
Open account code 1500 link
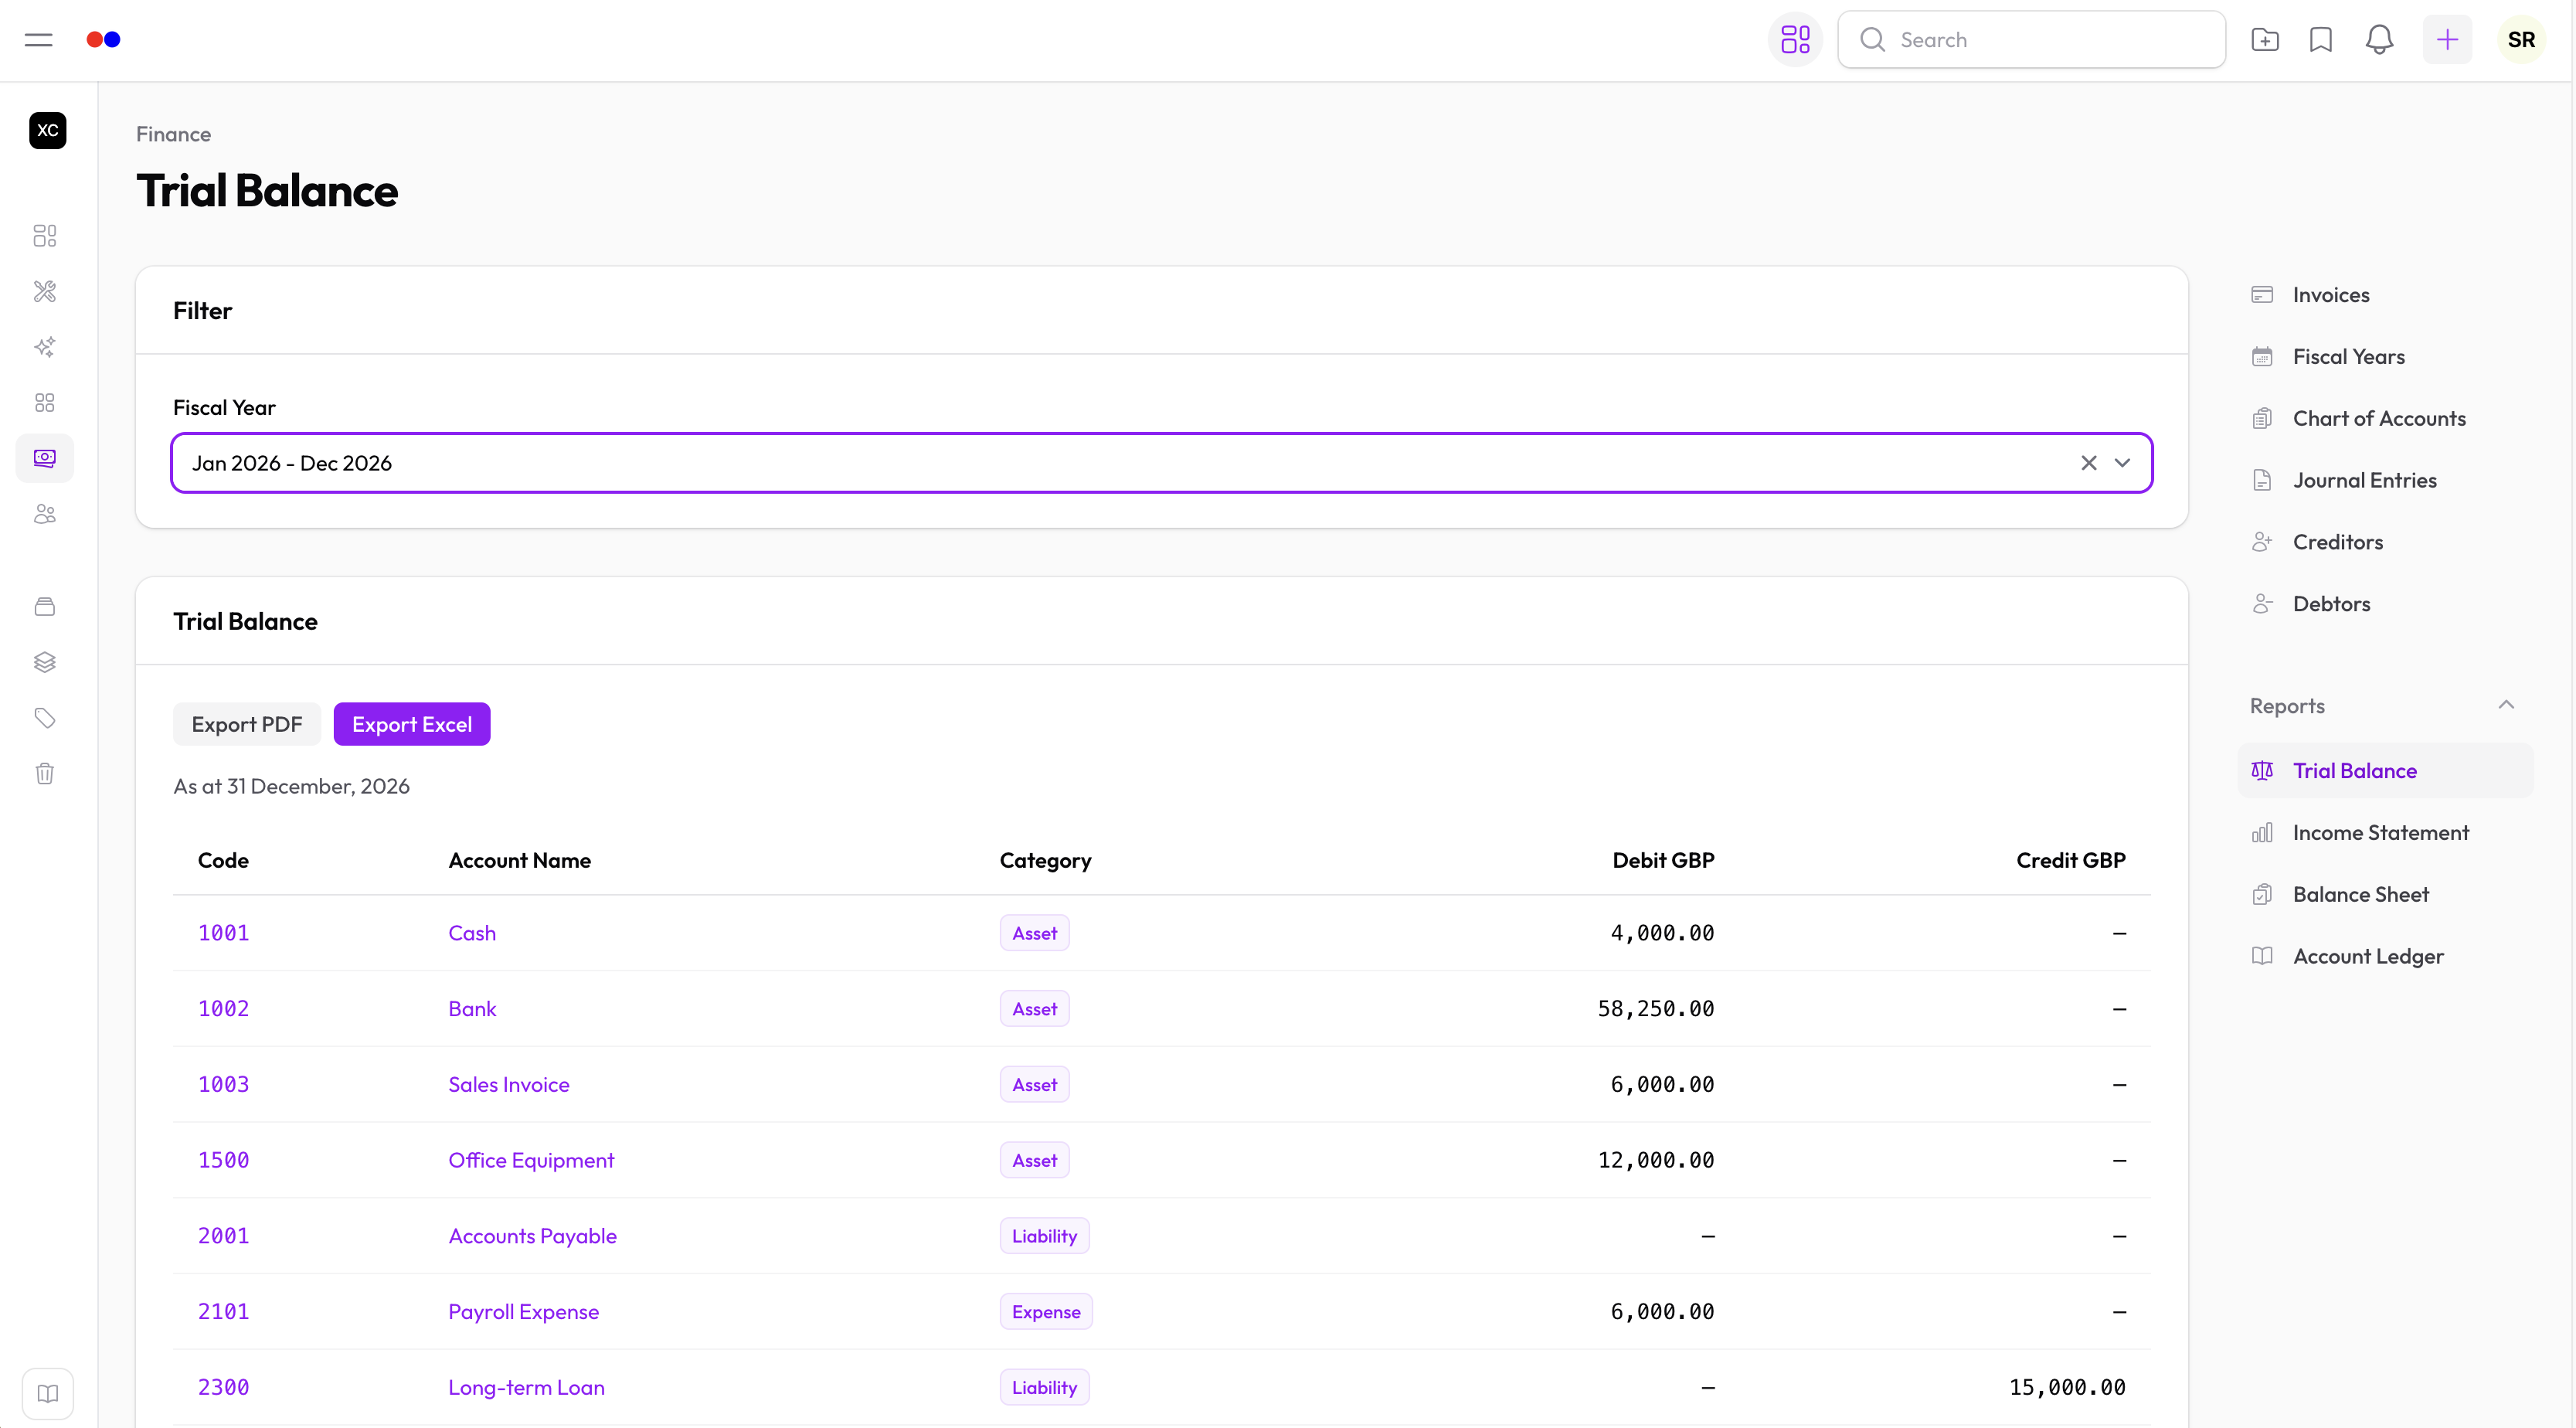223,1160
